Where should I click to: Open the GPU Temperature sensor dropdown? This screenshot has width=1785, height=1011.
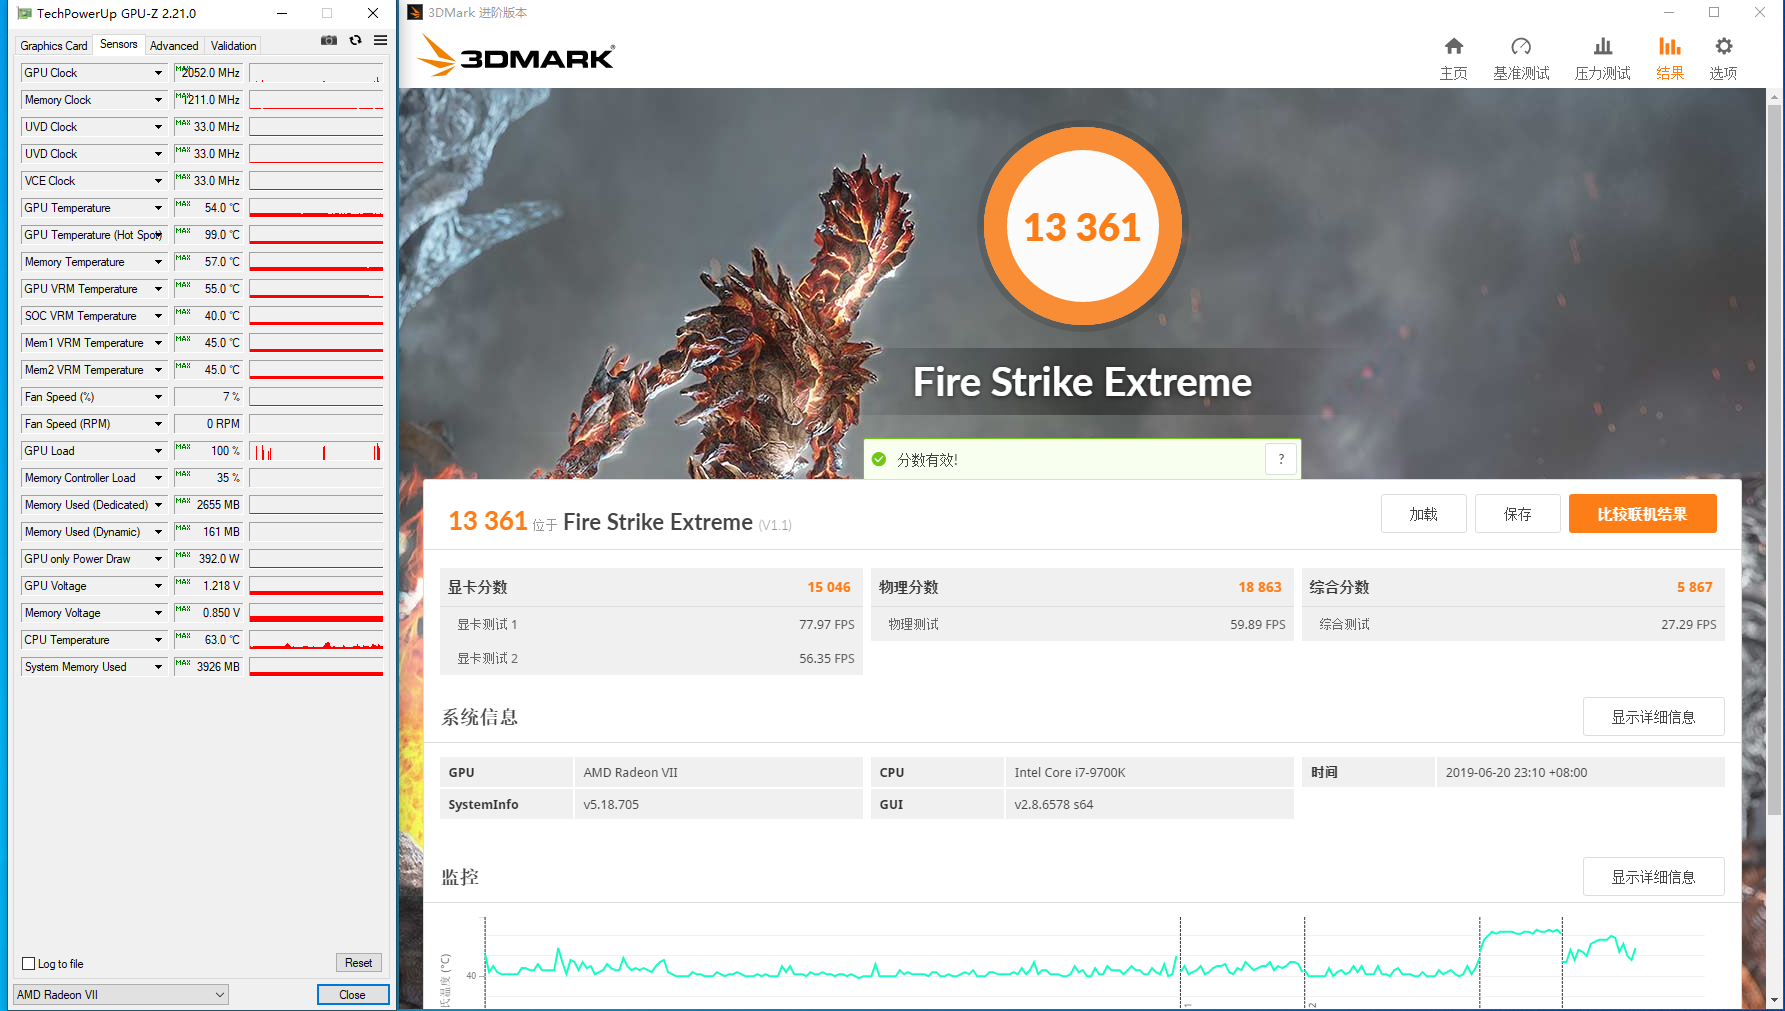(158, 208)
